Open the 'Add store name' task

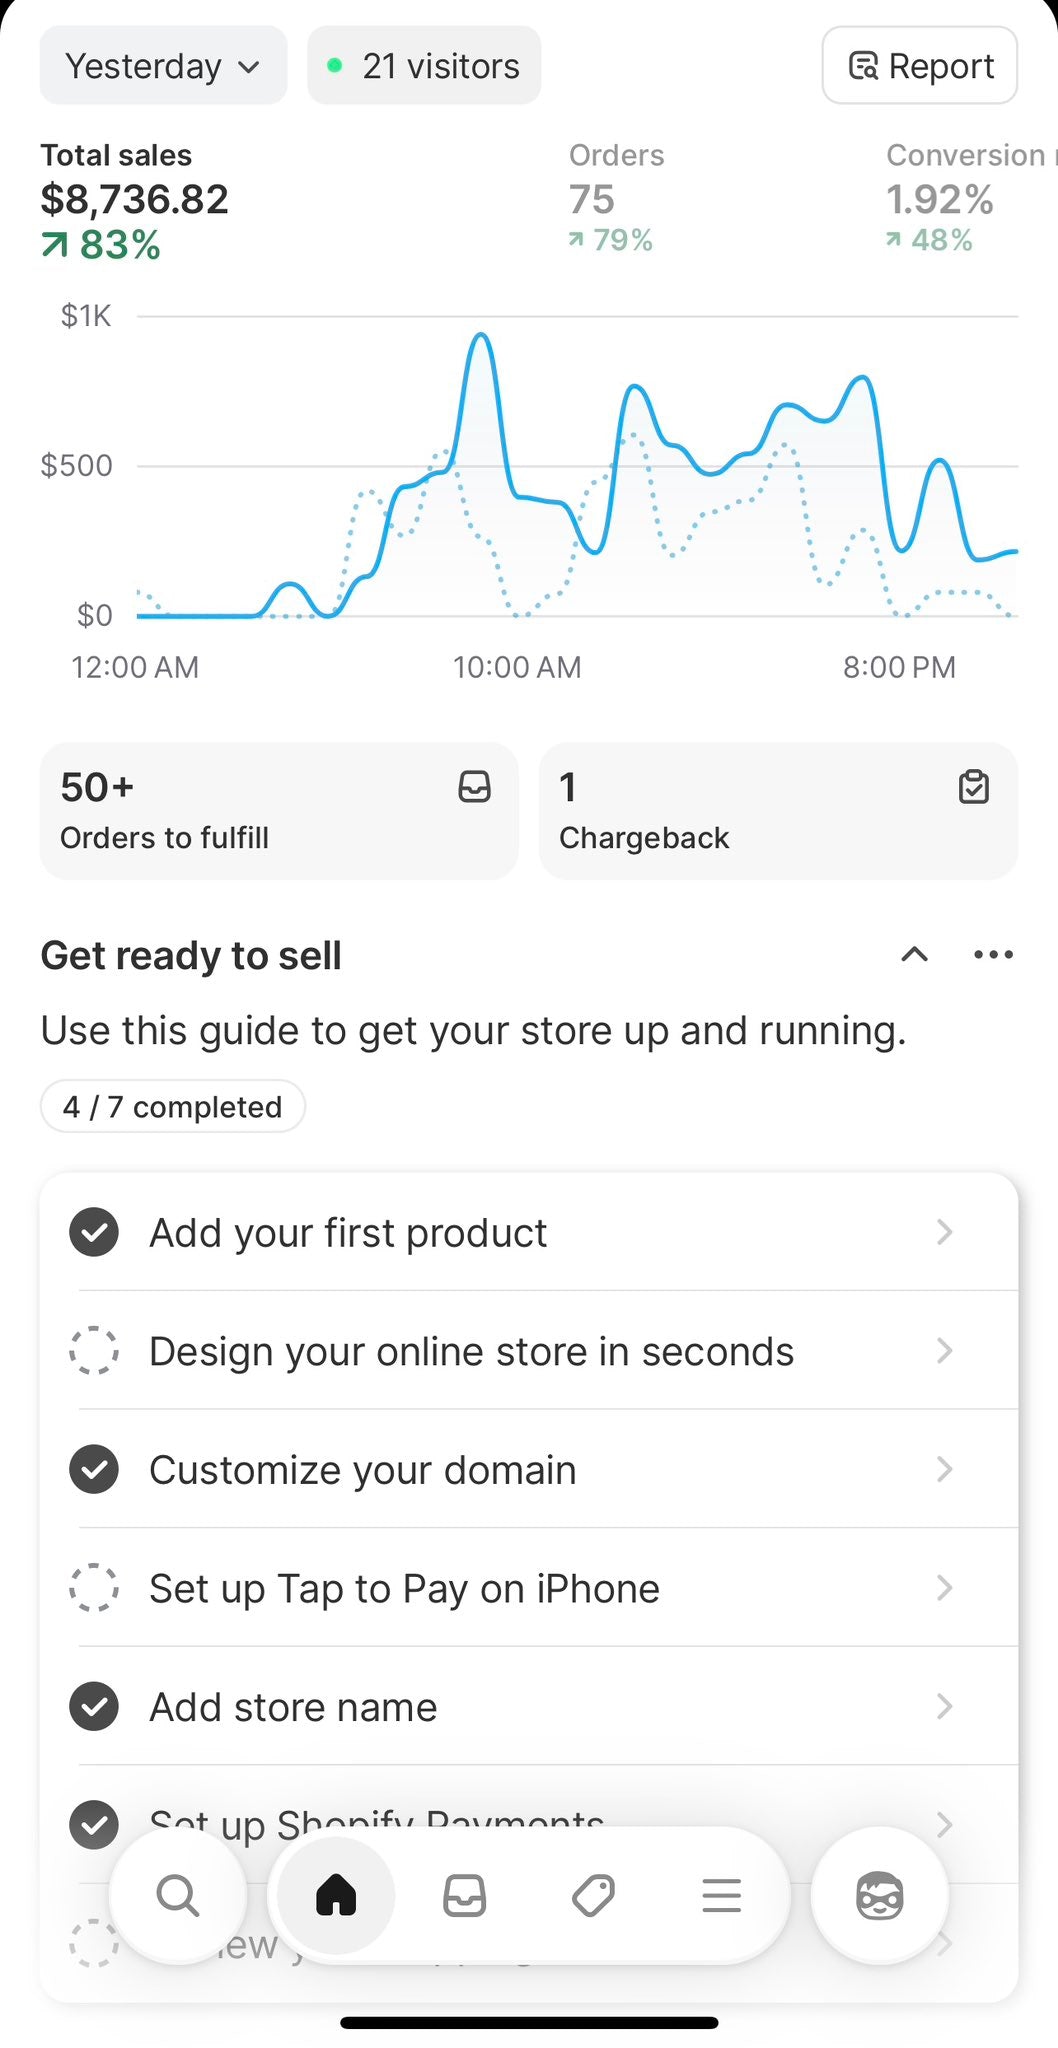[293, 1706]
